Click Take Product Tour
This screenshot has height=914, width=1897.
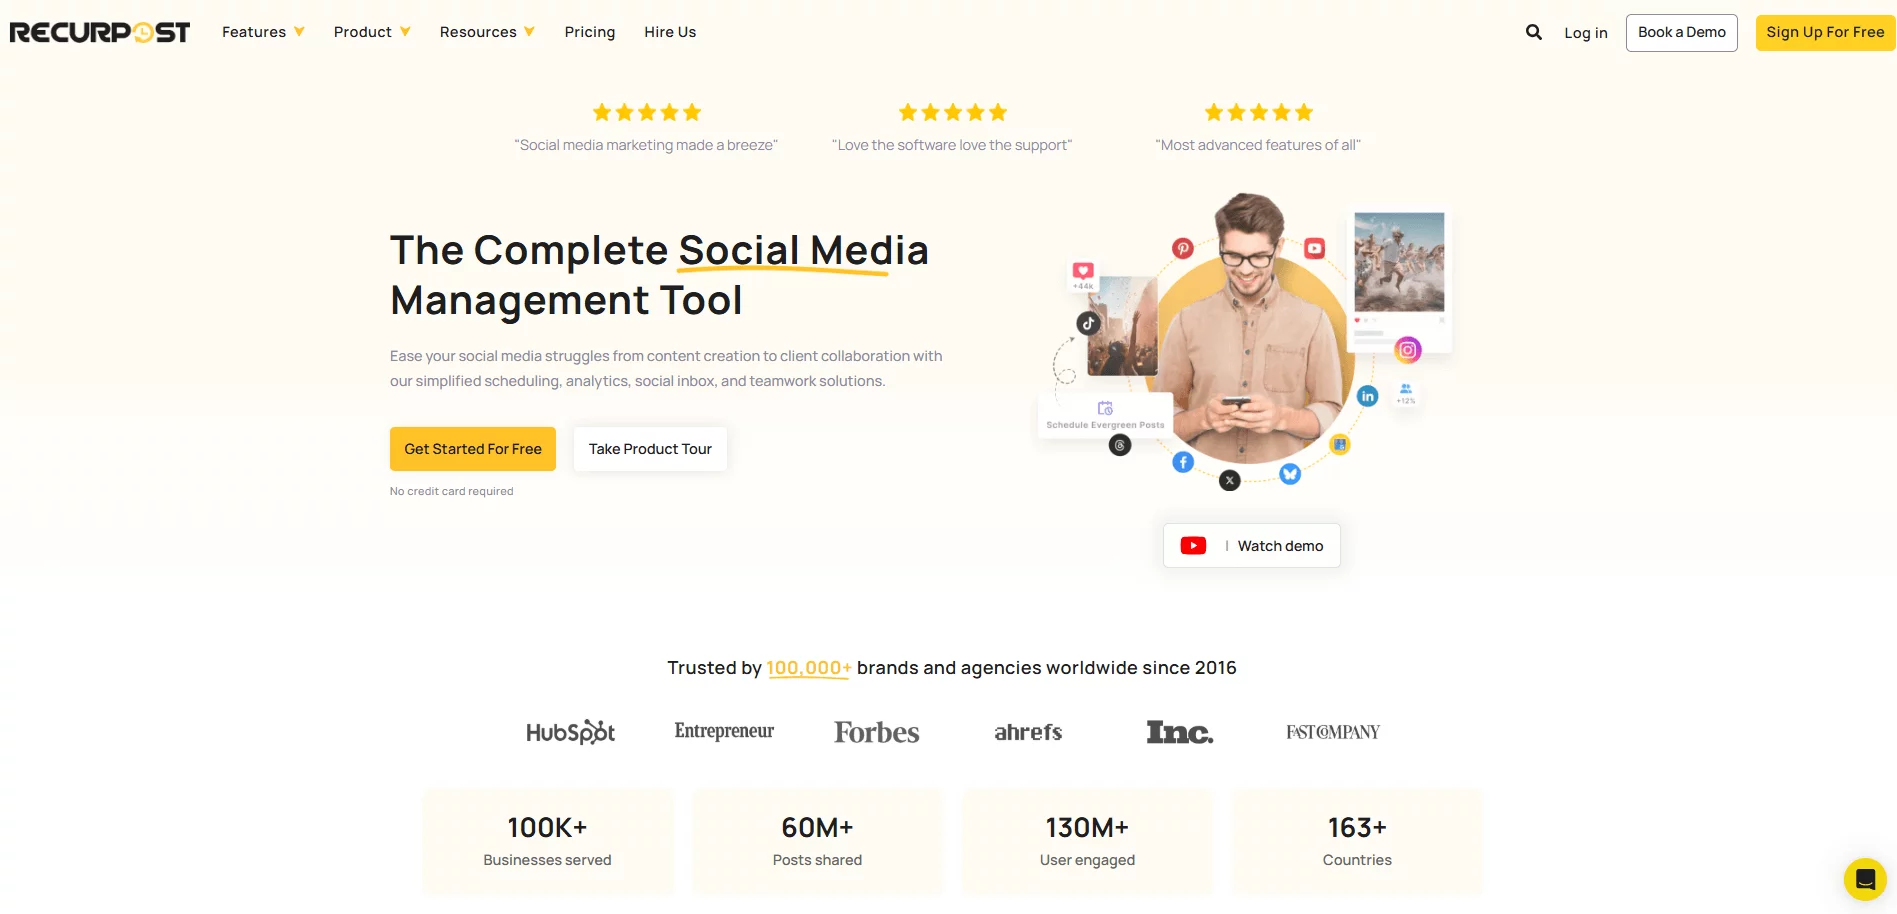click(650, 448)
